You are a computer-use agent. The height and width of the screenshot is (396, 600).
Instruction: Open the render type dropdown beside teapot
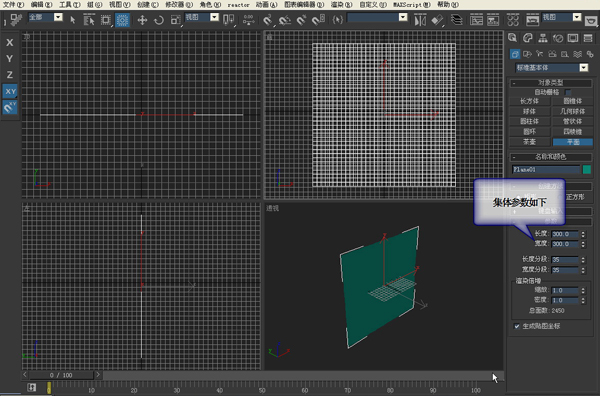pyautogui.click(x=577, y=17)
